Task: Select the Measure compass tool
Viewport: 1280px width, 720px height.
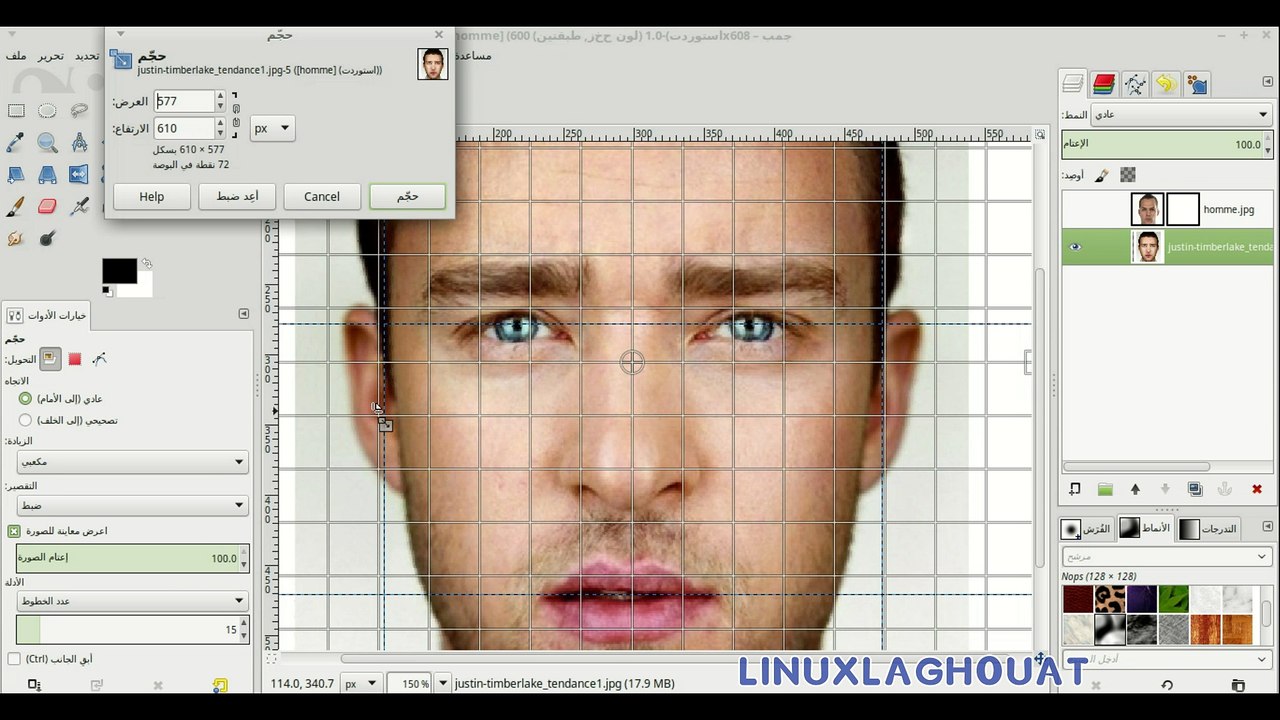Action: (79, 143)
